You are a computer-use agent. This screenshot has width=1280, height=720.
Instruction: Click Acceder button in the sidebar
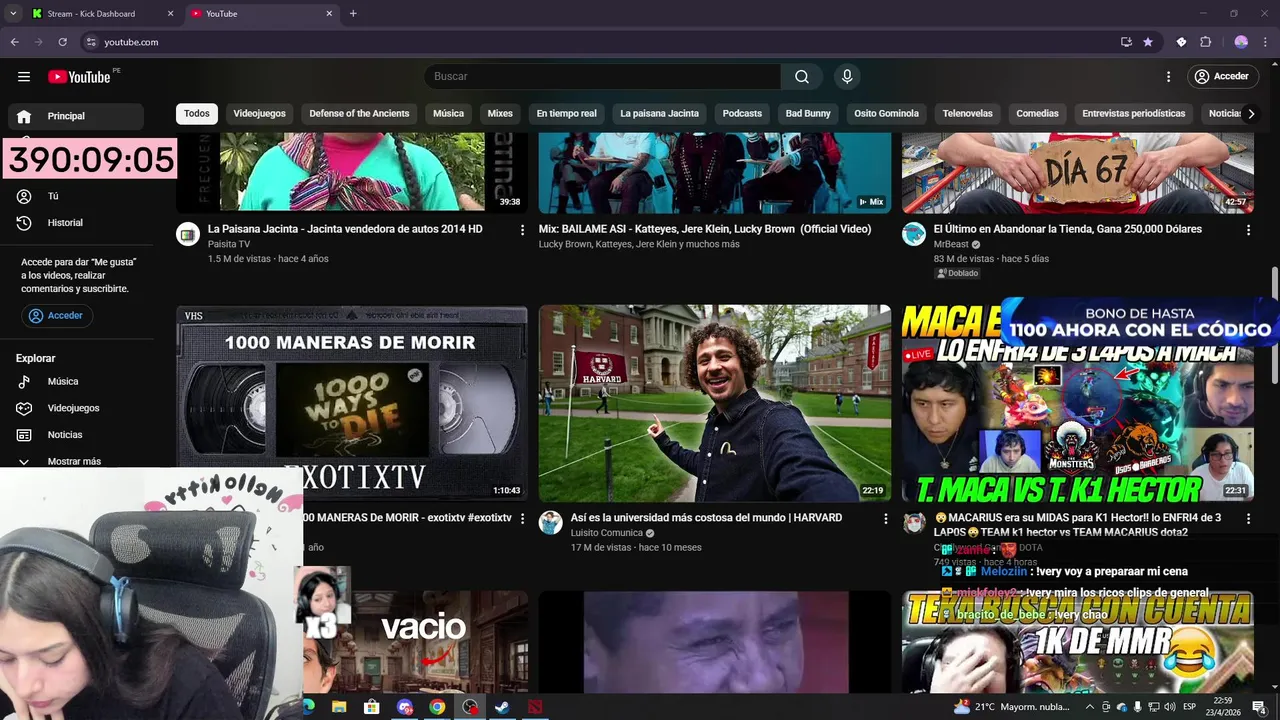point(57,315)
